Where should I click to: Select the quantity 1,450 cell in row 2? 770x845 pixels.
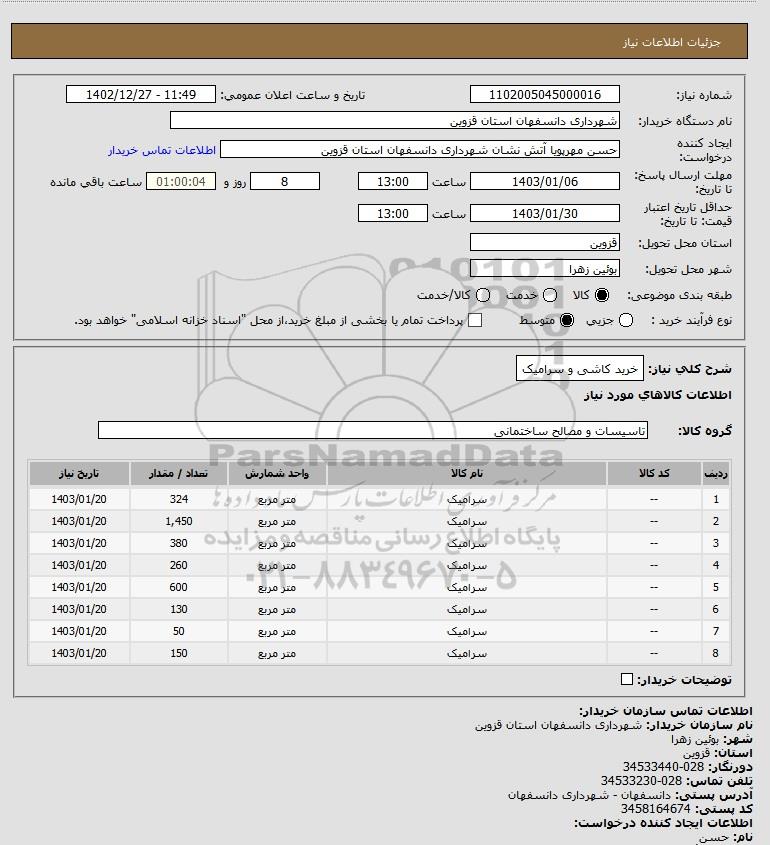click(x=179, y=521)
